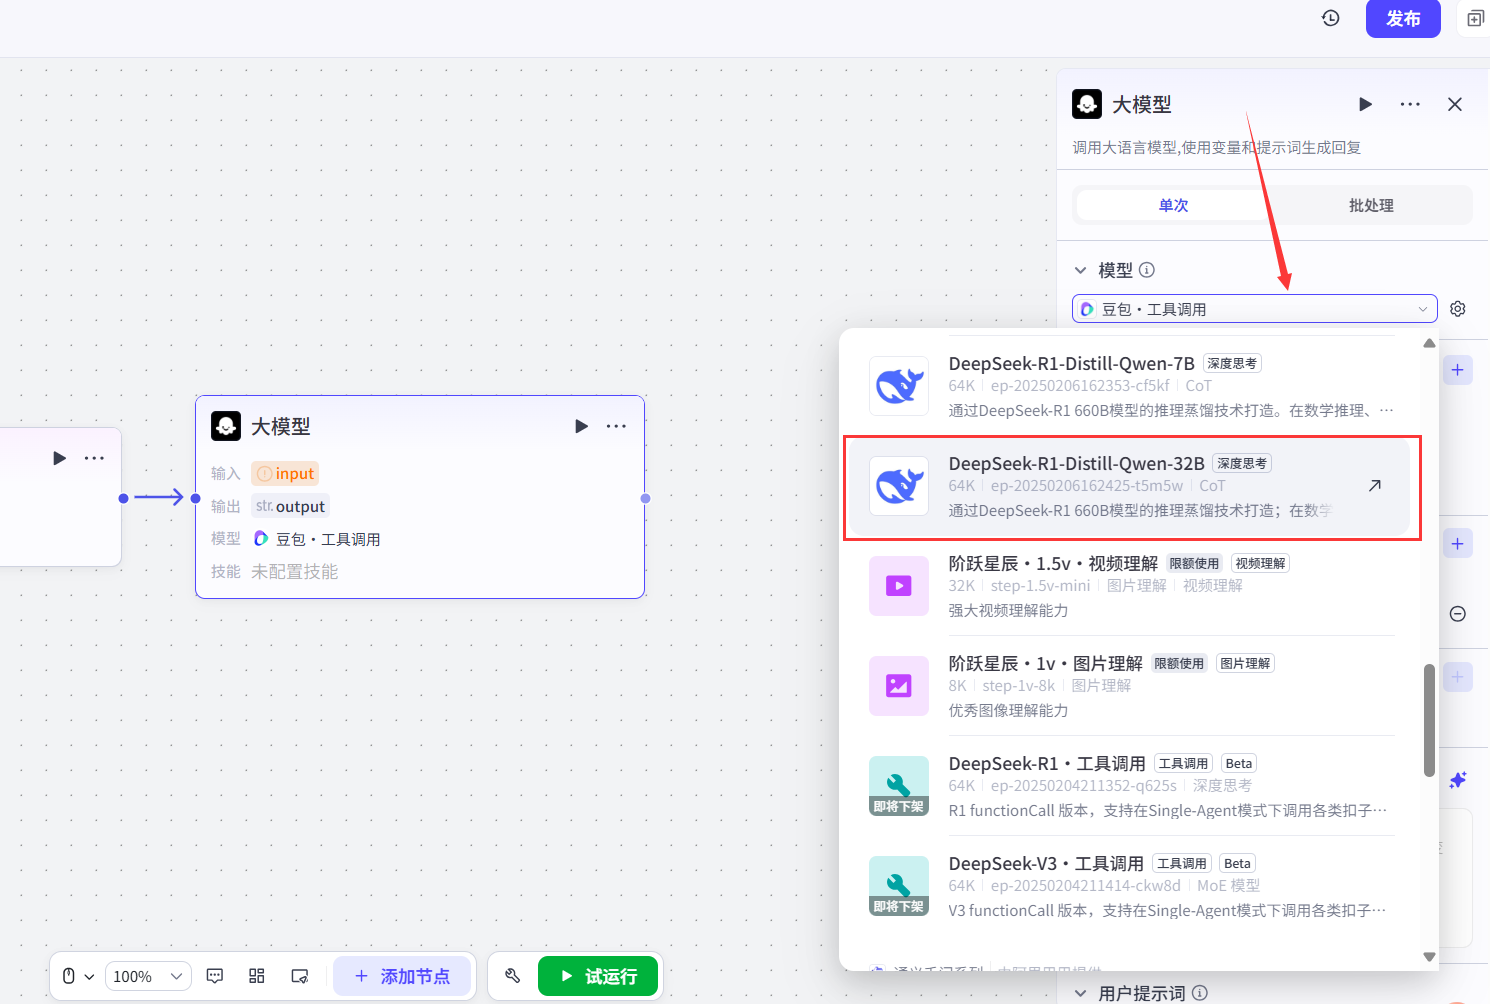
Task: Switch to the 批处理 tab
Action: click(1371, 205)
